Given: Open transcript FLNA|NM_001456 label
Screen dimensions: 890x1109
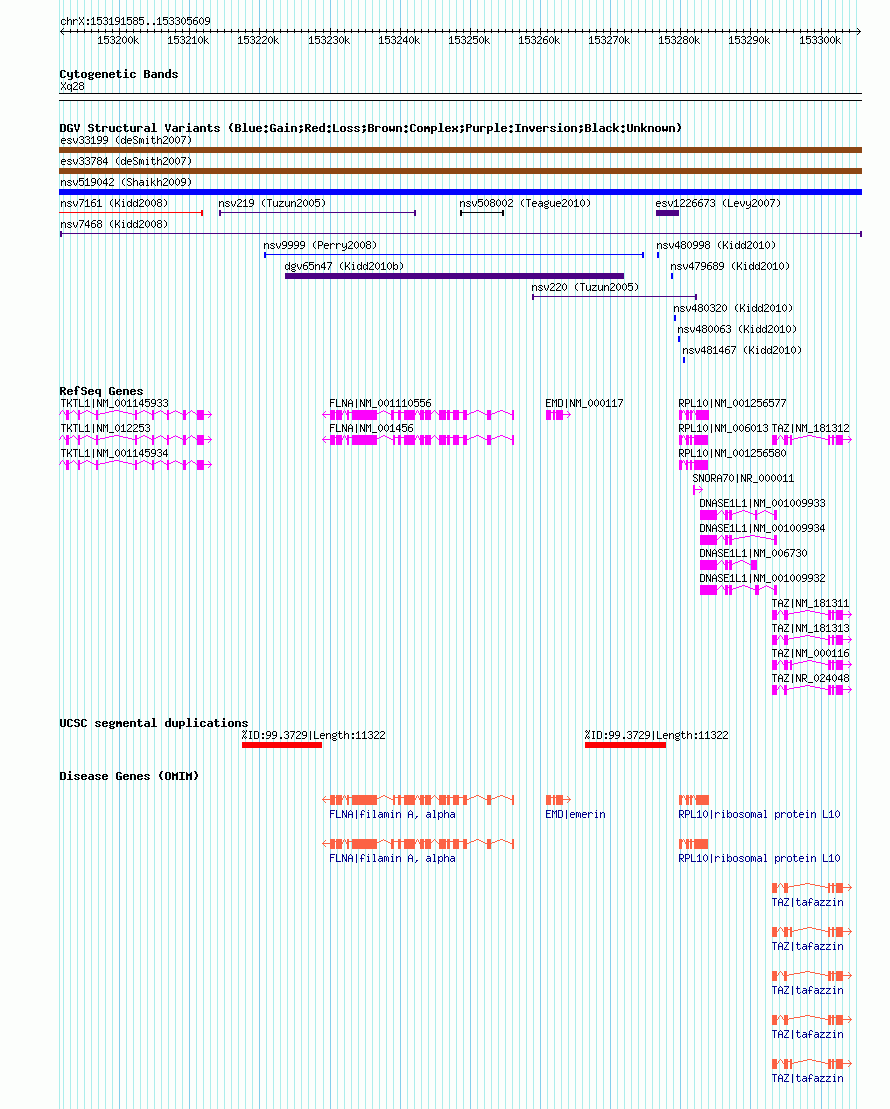Looking at the screenshot, I should pos(371,429).
